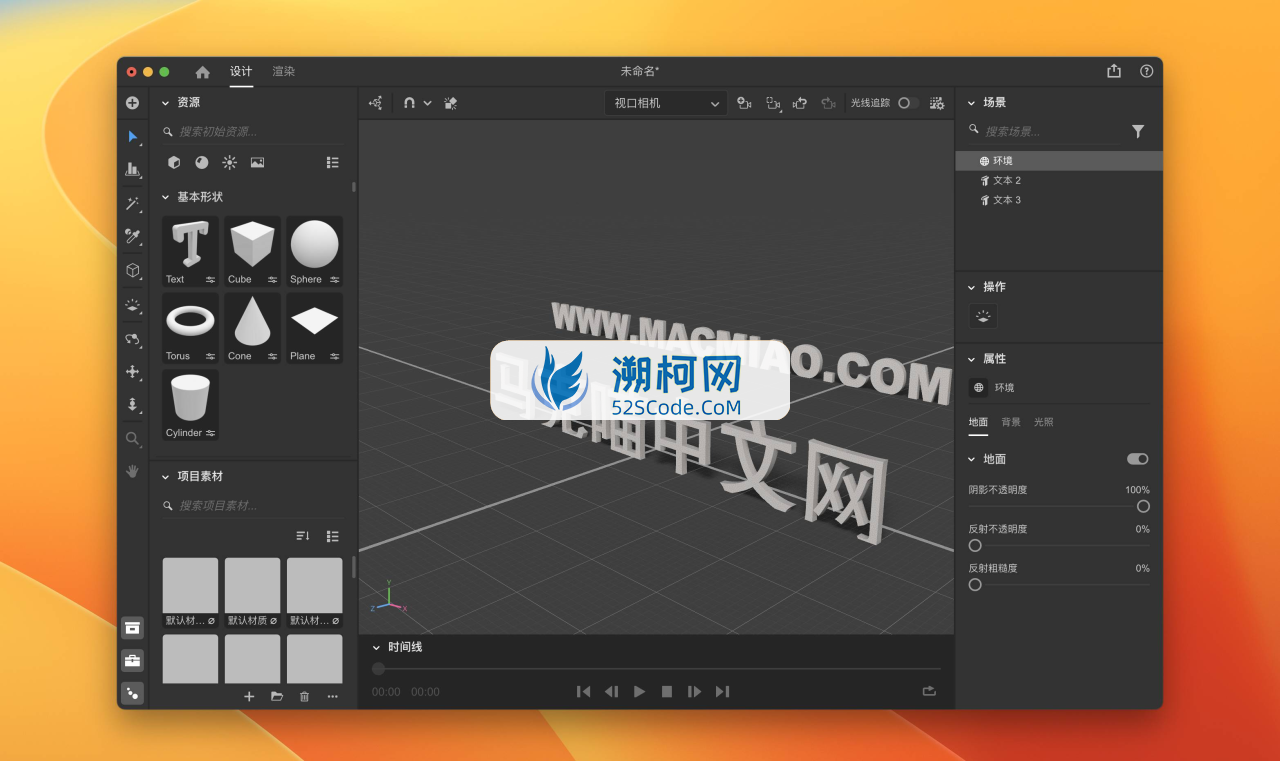Toggle the 光线追踪 ray tracing switch
The height and width of the screenshot is (761, 1280).
pyautogui.click(x=907, y=103)
